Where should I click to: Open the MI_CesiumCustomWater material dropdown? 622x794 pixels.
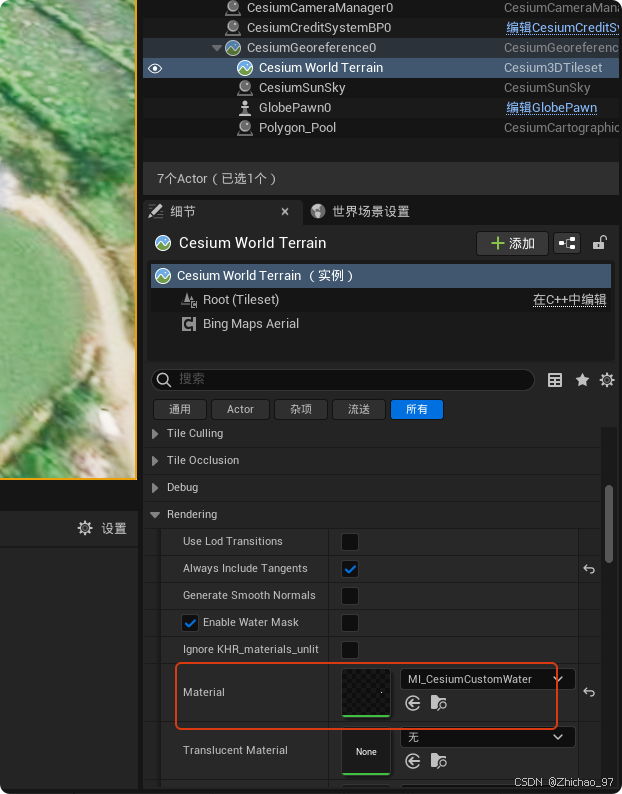tap(487, 680)
